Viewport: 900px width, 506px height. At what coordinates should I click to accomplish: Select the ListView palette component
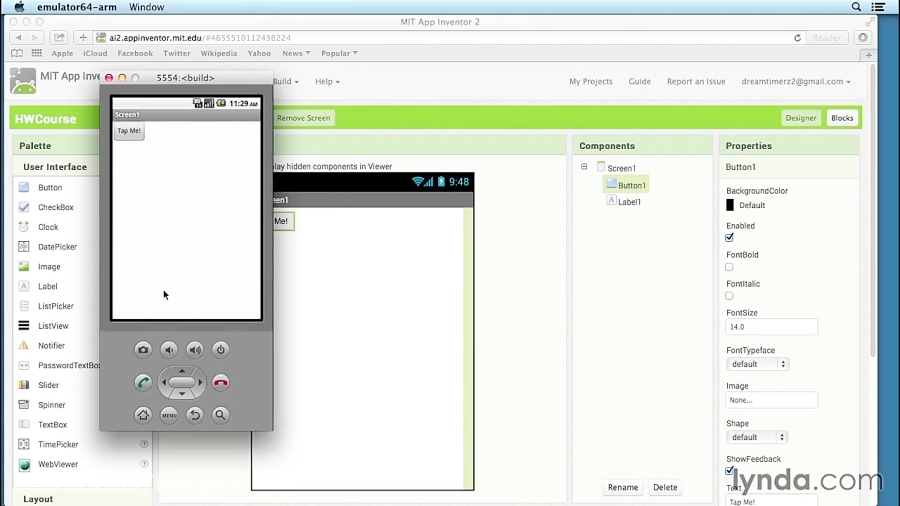point(53,326)
